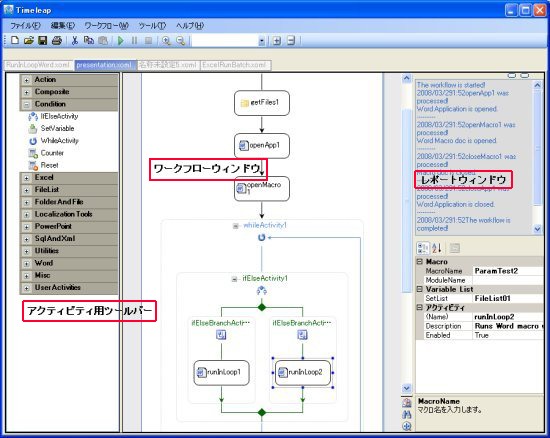The height and width of the screenshot is (438, 550).
Task: Click the Cut scissors icon
Action: pos(75,40)
